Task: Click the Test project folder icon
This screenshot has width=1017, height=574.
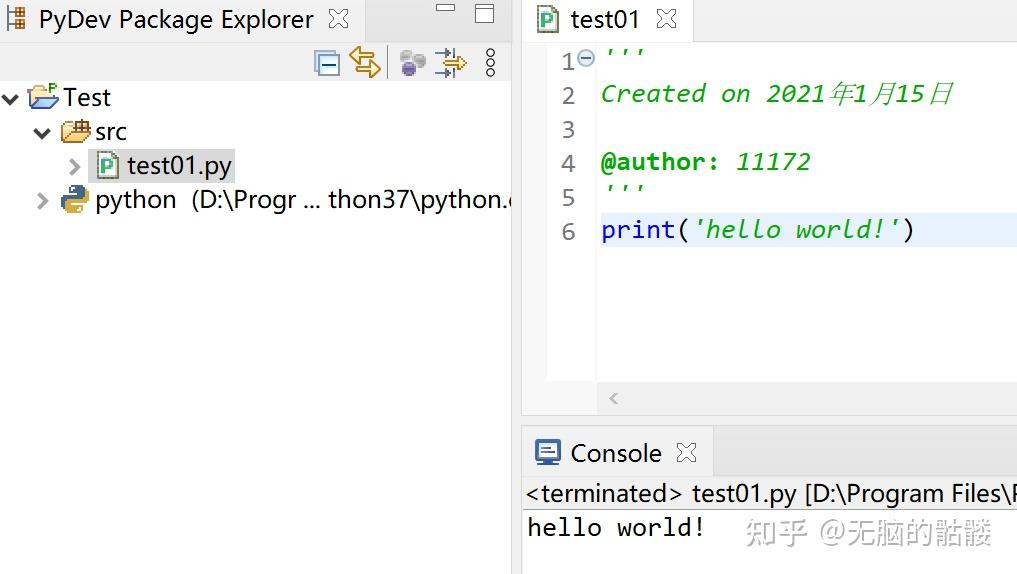Action: point(43,97)
